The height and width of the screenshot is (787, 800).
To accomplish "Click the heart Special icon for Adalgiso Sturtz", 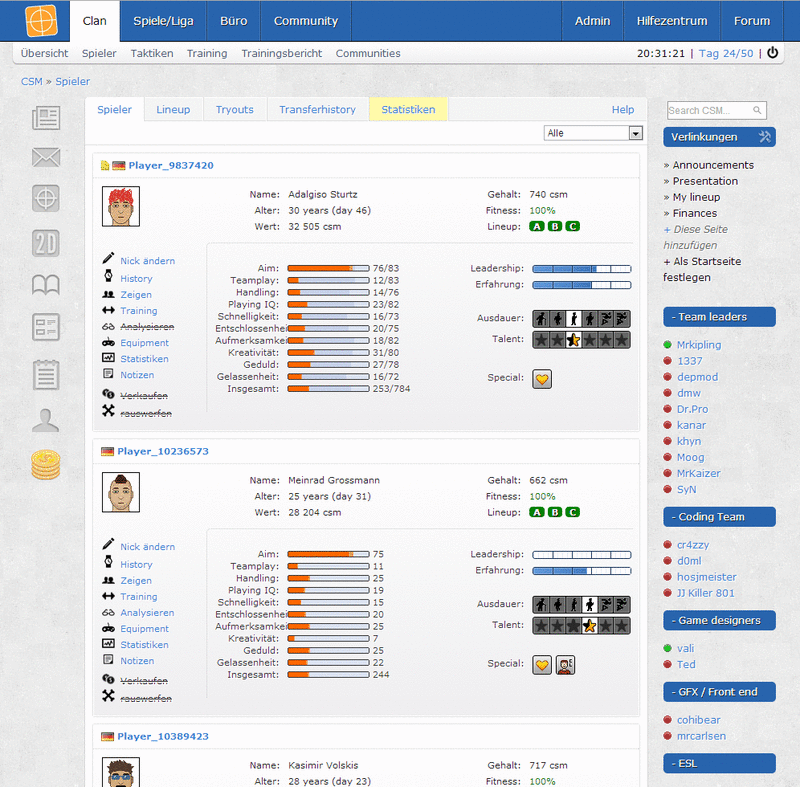I will 541,379.
